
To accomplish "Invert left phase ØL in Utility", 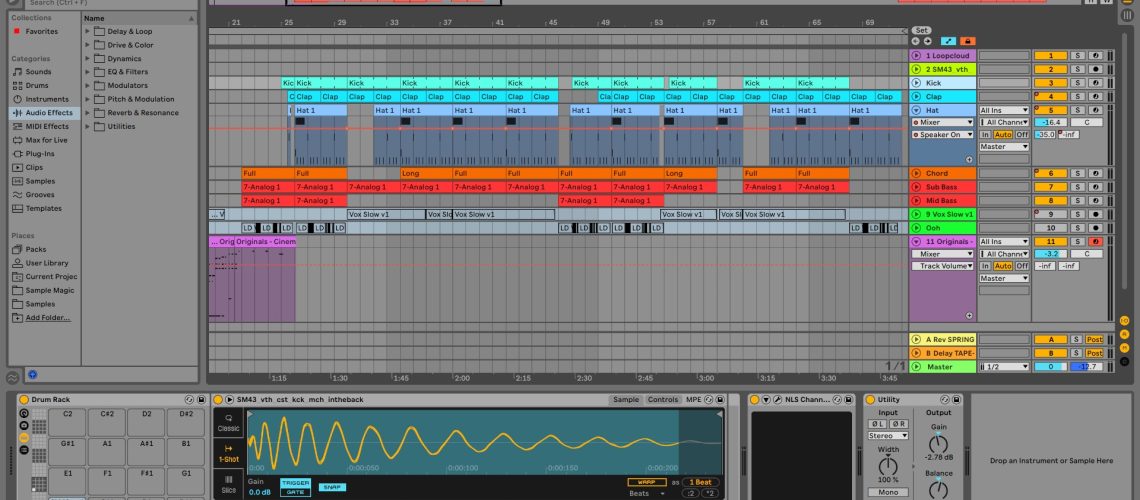I will click(x=878, y=424).
